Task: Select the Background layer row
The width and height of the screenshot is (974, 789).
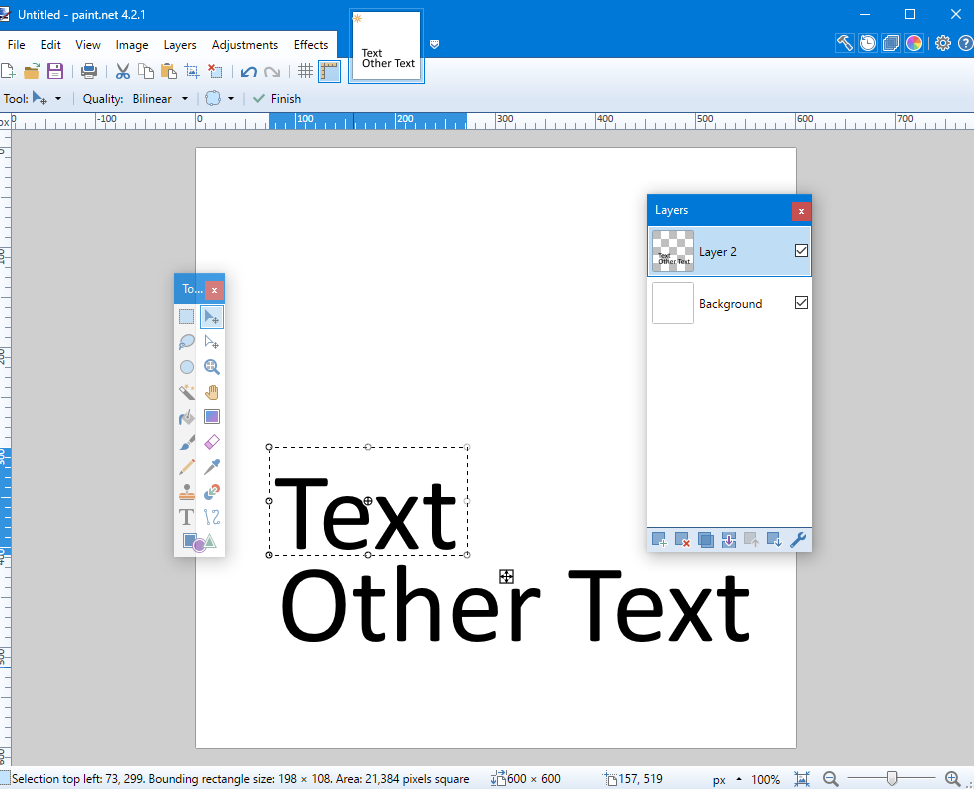Action: click(729, 303)
